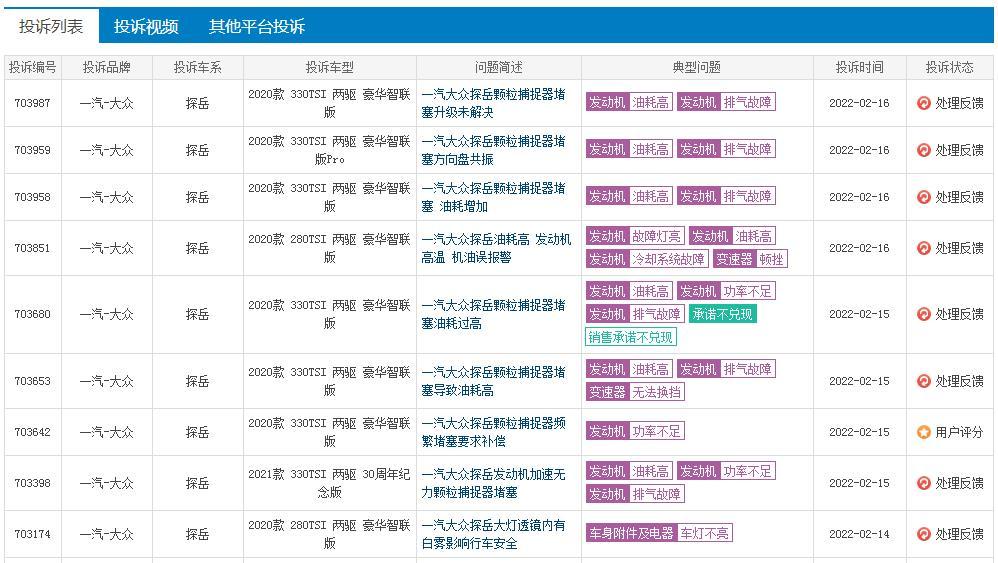998x563 pixels.
Task: Select complaint number 703851
Action: coord(32,248)
